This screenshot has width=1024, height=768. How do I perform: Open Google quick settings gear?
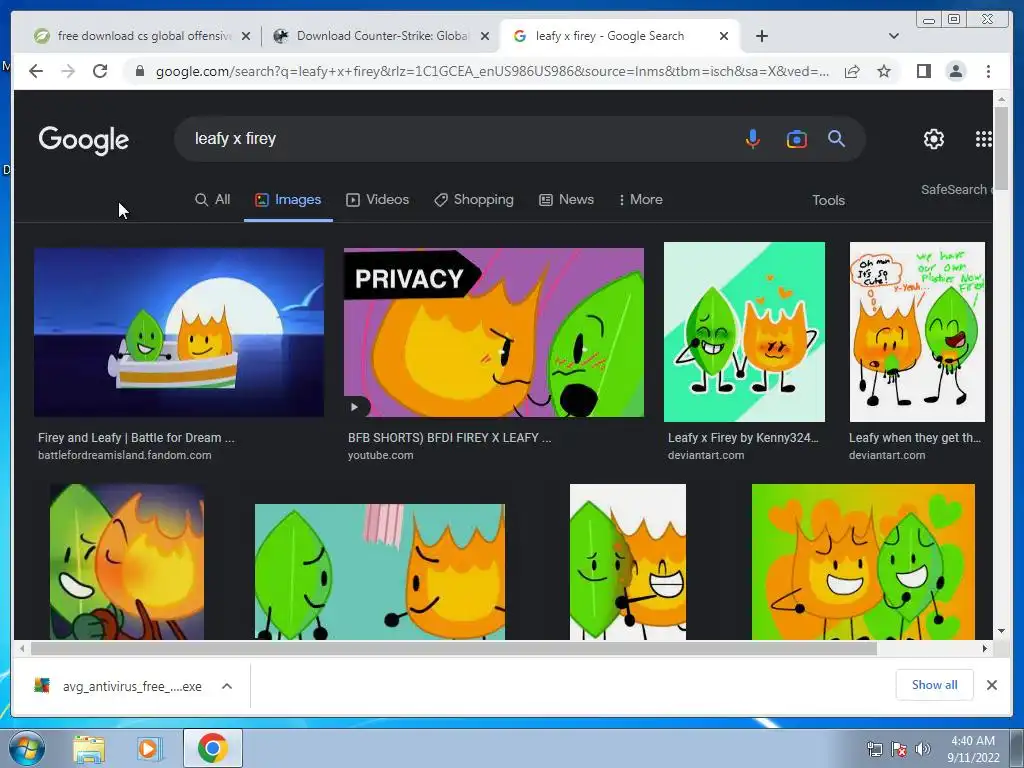[x=934, y=139]
